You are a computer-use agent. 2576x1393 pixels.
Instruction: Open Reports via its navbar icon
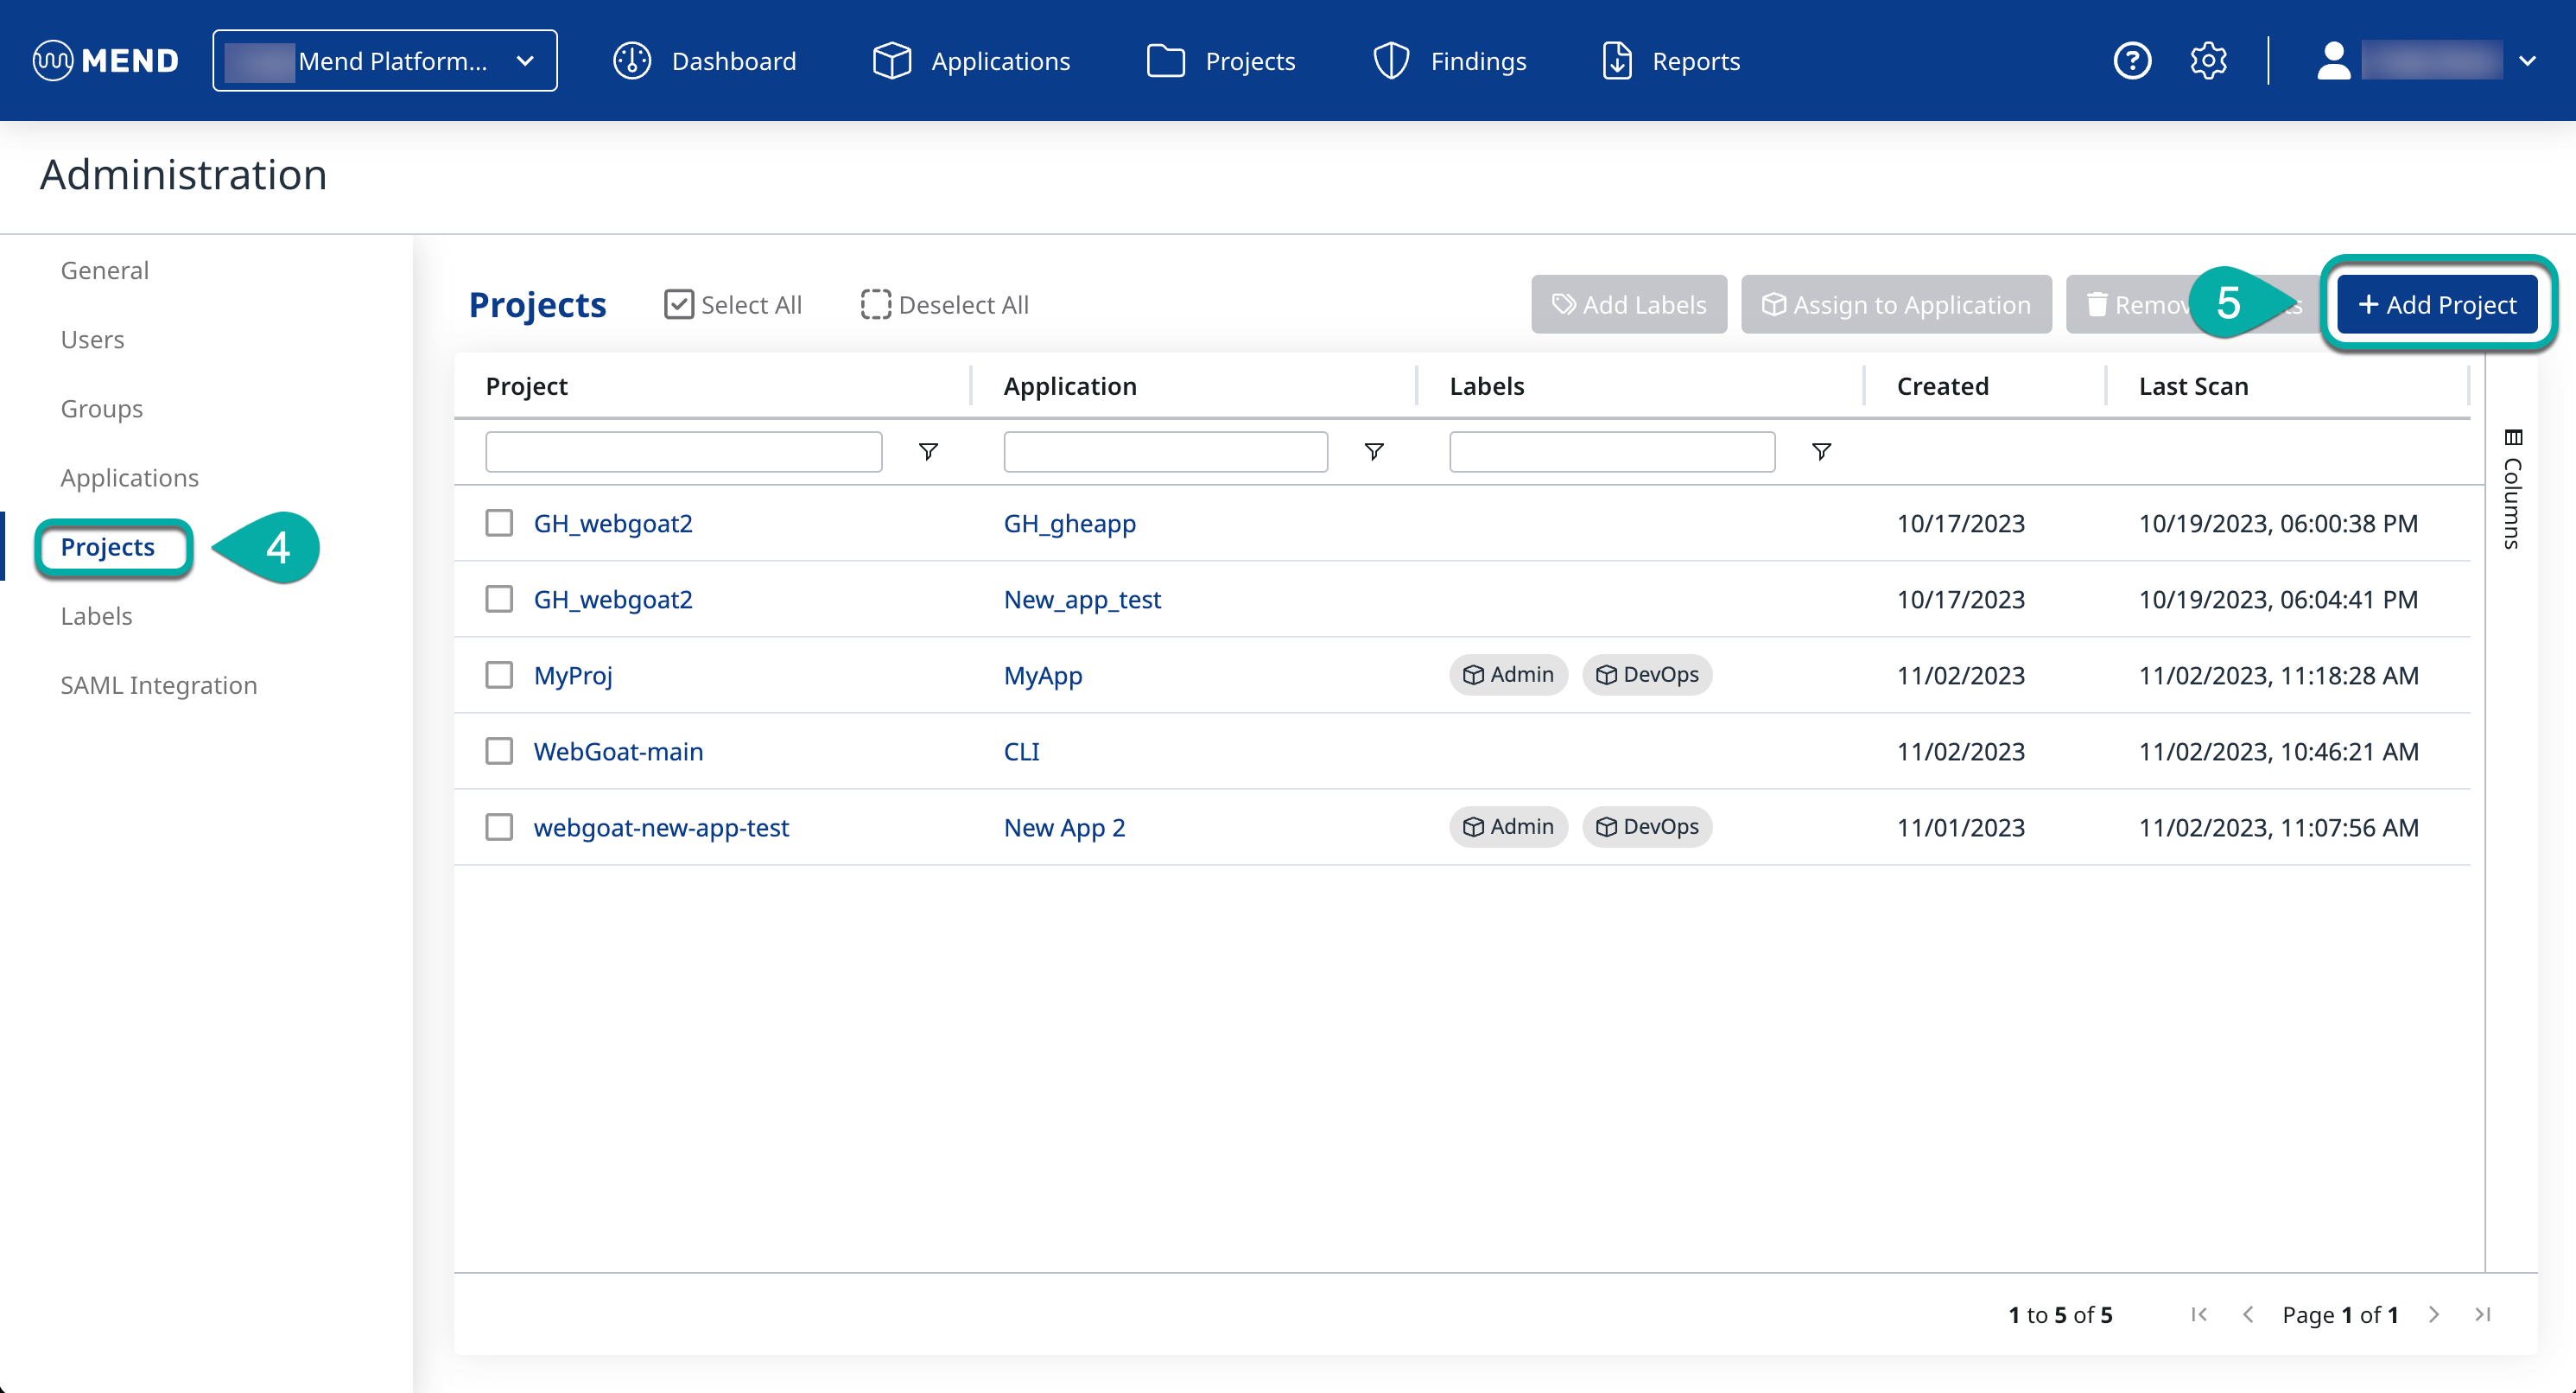[x=1618, y=60]
